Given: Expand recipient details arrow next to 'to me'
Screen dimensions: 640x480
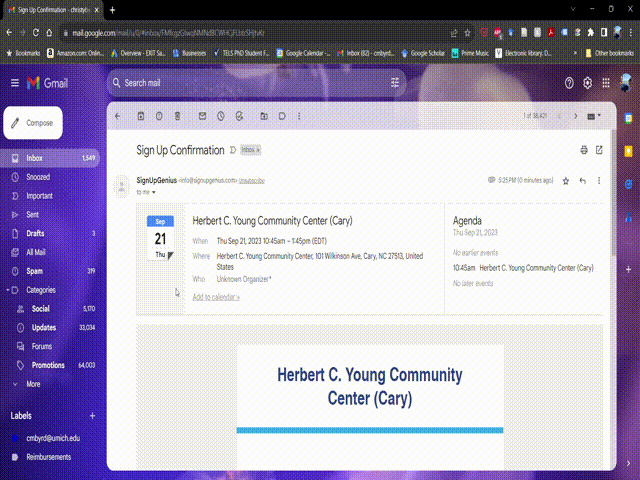Looking at the screenshot, I should [x=154, y=191].
